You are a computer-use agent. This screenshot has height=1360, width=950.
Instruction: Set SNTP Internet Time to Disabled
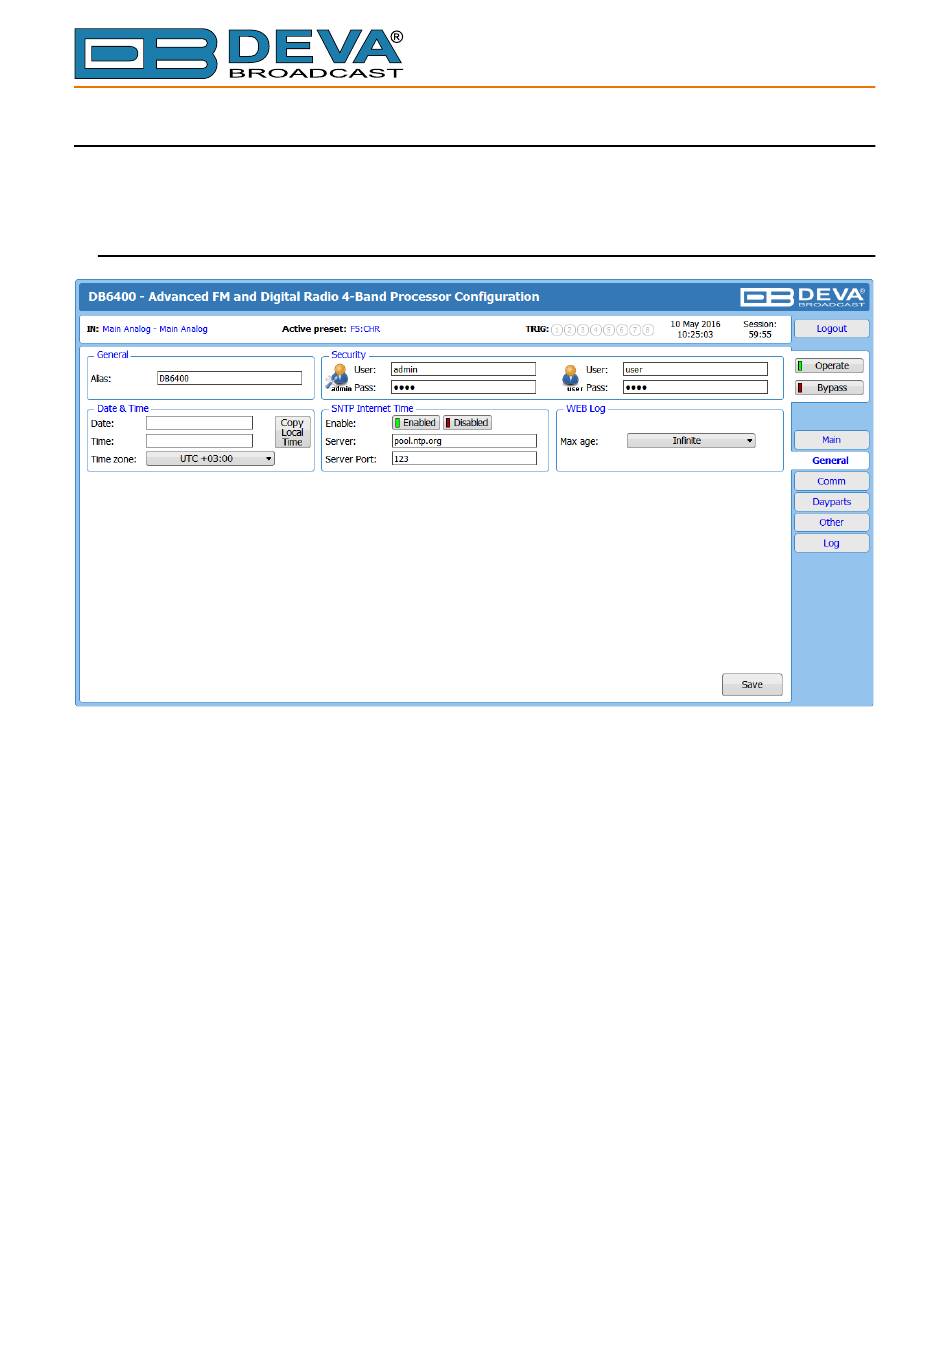(x=467, y=423)
